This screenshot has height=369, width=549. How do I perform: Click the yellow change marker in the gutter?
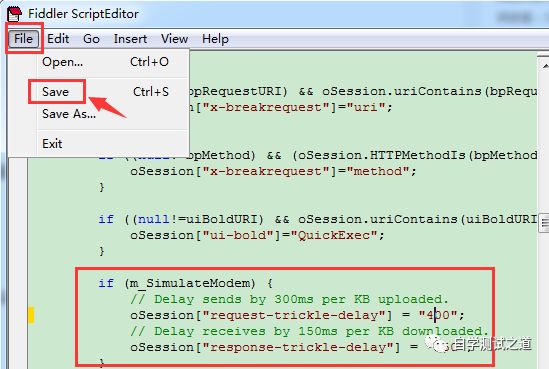31,315
